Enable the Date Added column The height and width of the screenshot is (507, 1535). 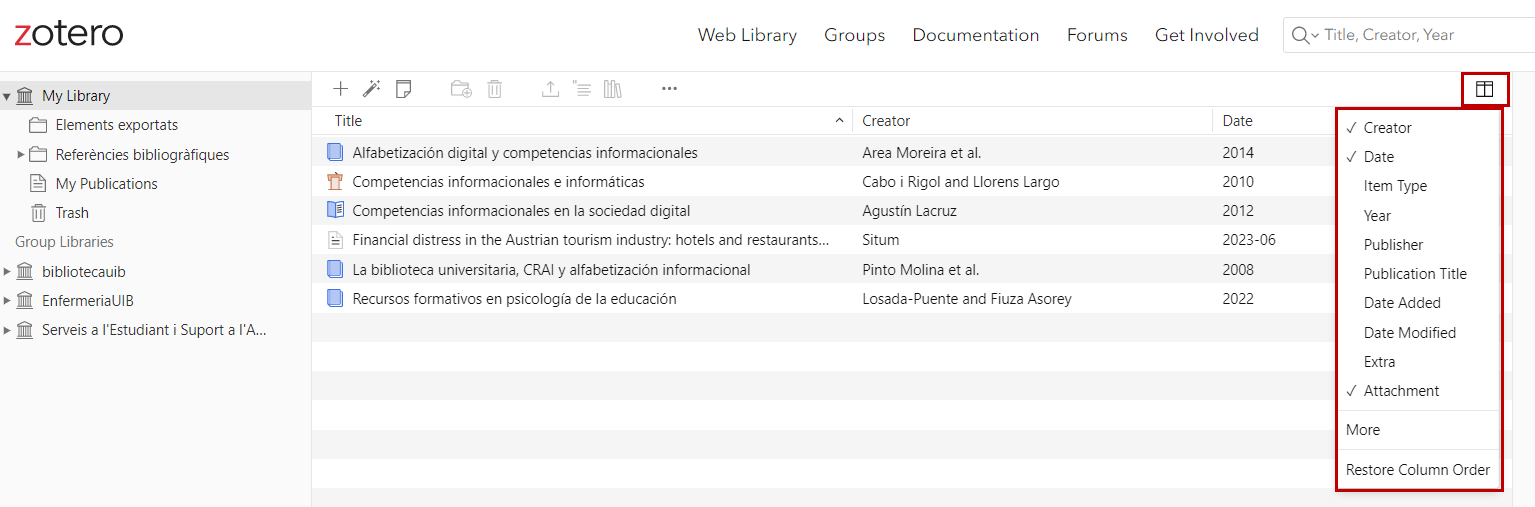1419,303
